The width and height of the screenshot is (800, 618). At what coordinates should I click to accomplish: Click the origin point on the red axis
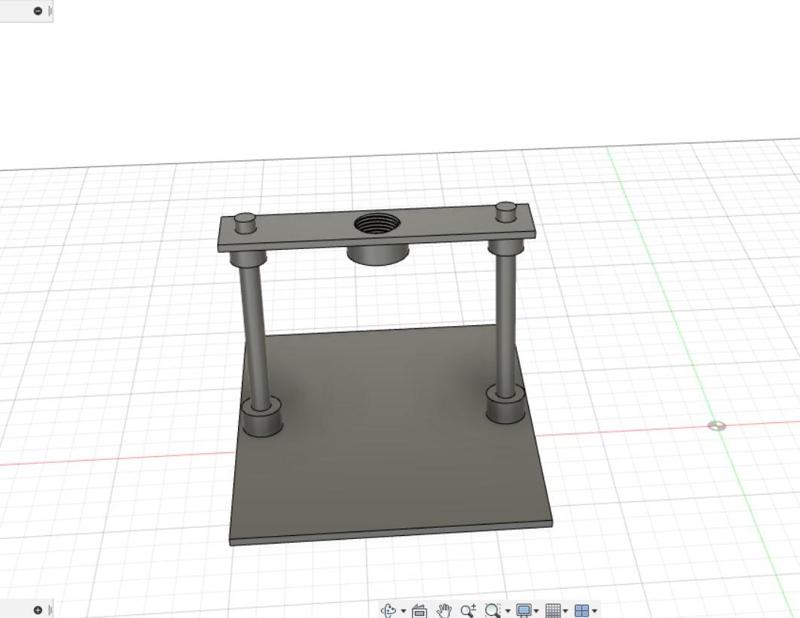(718, 424)
